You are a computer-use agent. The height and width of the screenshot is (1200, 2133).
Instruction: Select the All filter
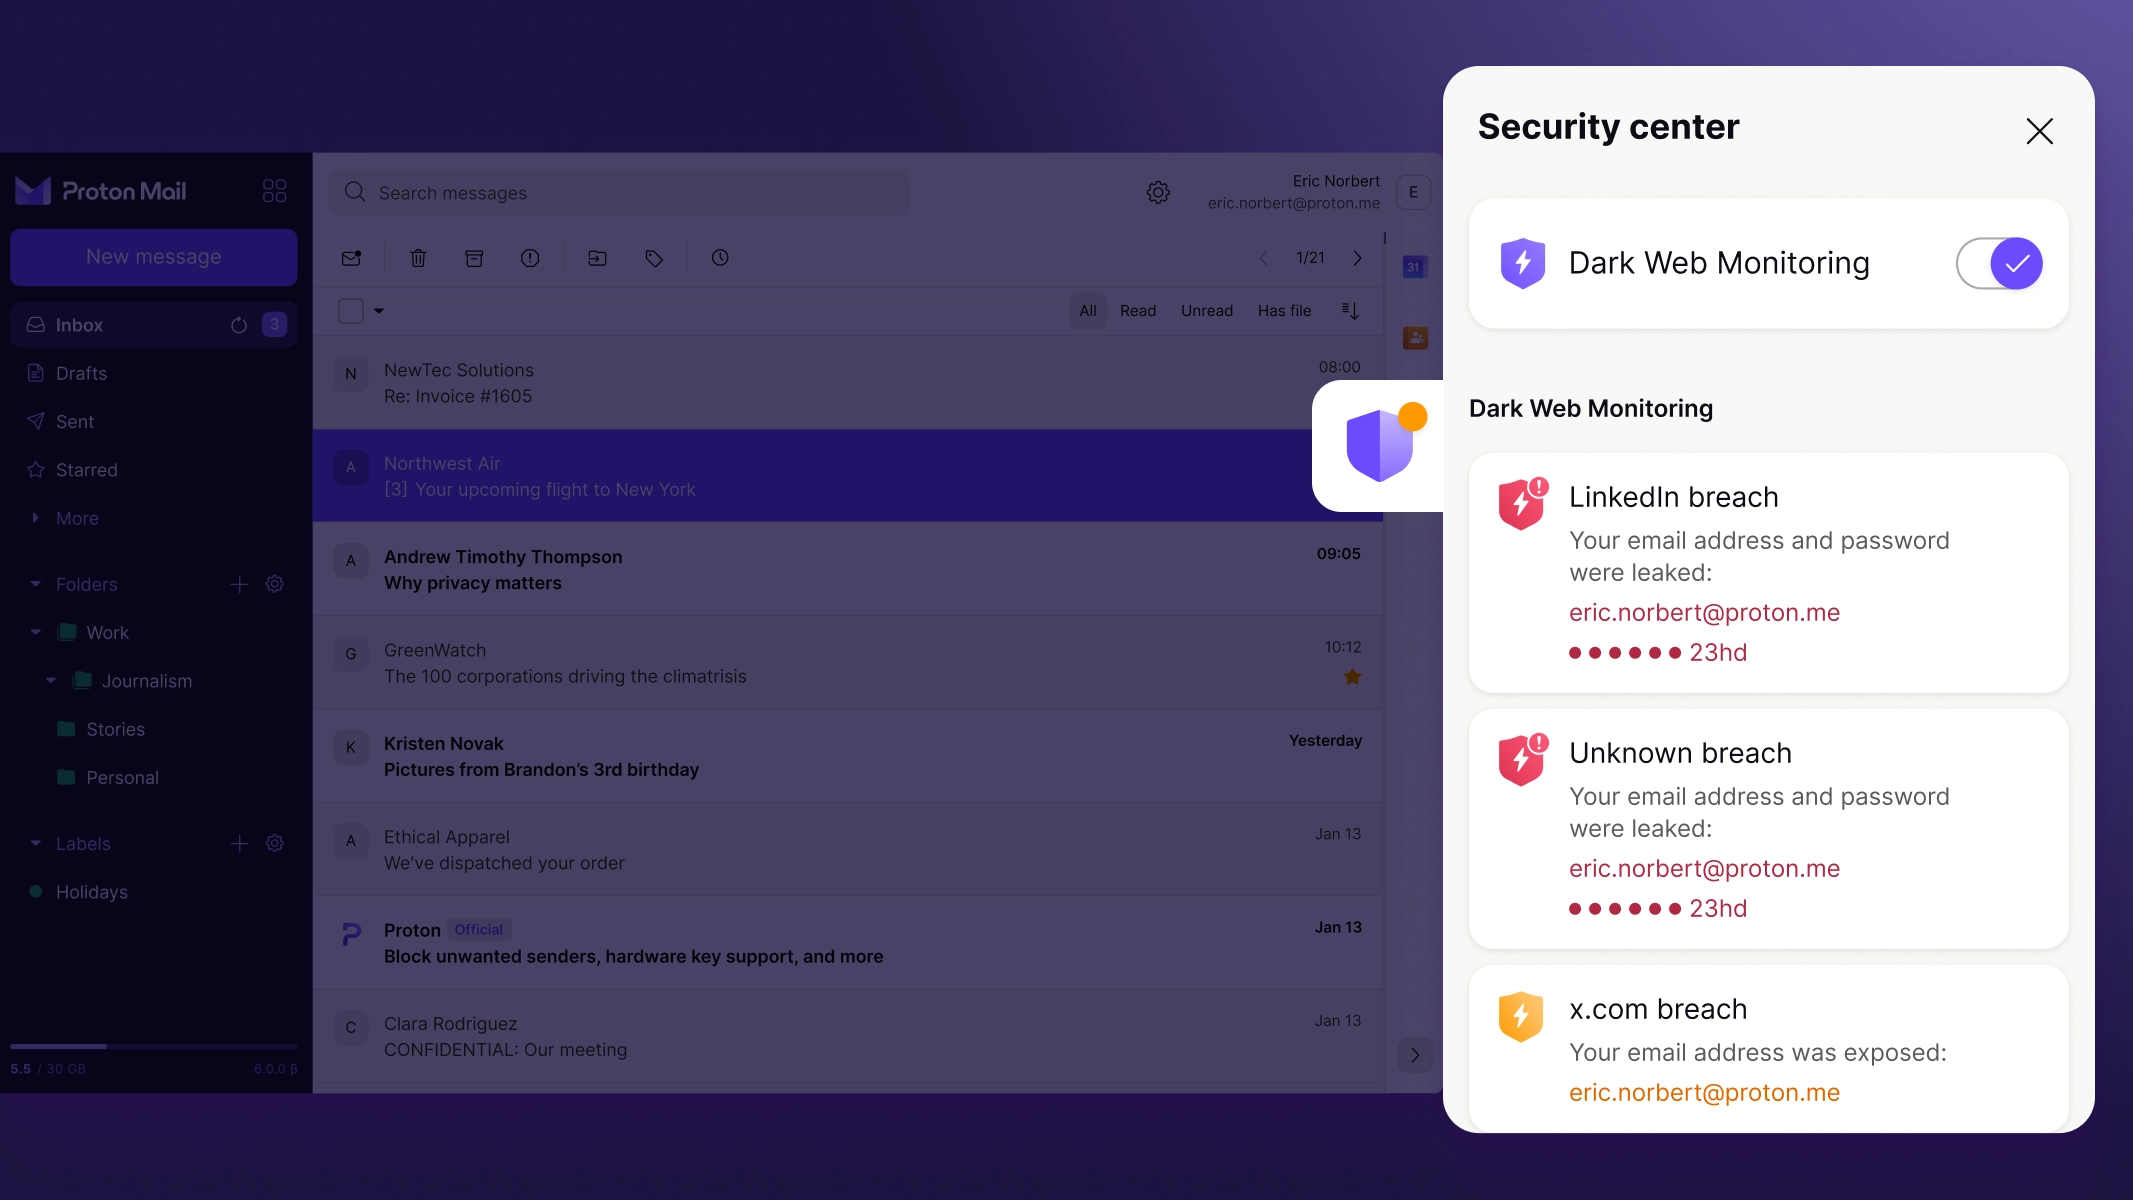(x=1088, y=311)
